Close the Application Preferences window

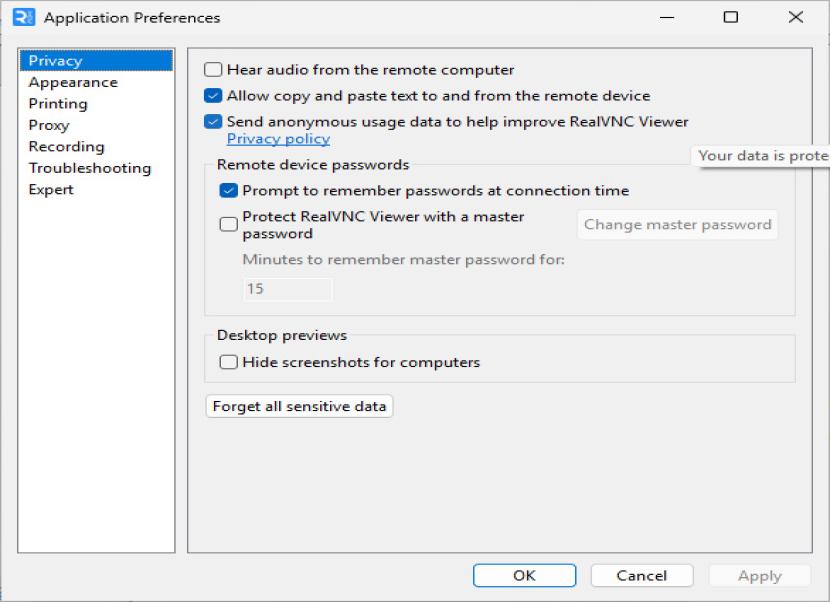tap(795, 18)
